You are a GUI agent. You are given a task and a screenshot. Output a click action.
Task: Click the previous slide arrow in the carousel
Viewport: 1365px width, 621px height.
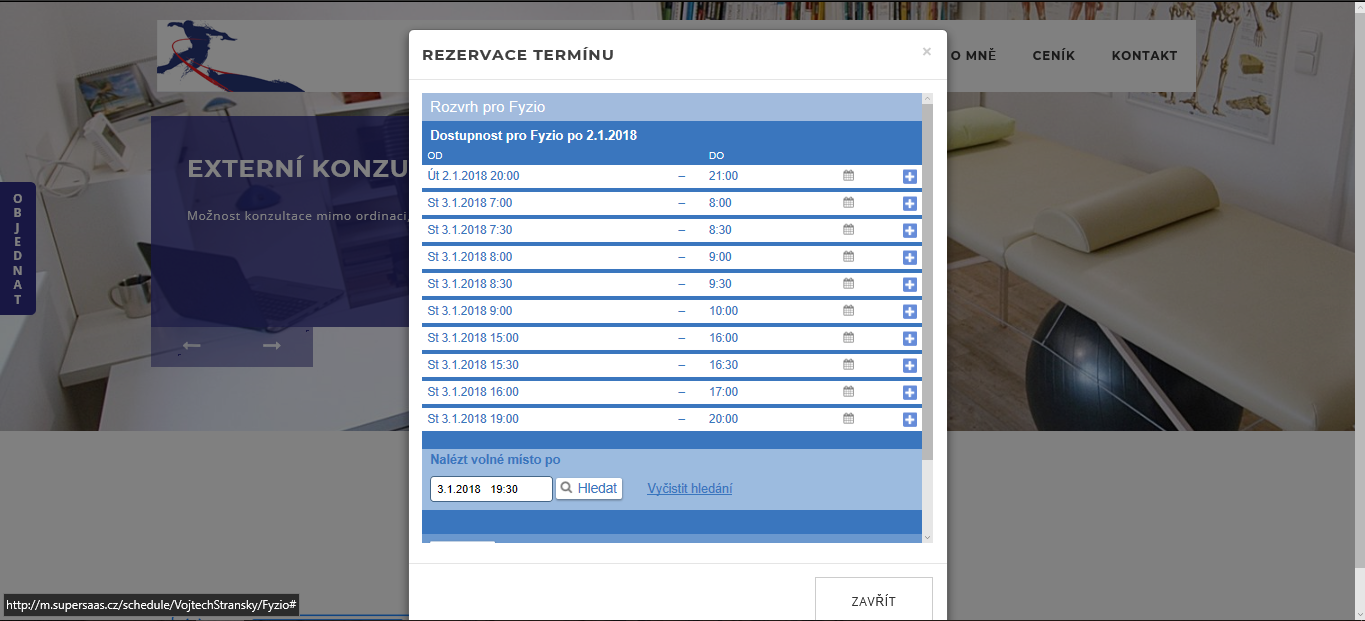[192, 346]
